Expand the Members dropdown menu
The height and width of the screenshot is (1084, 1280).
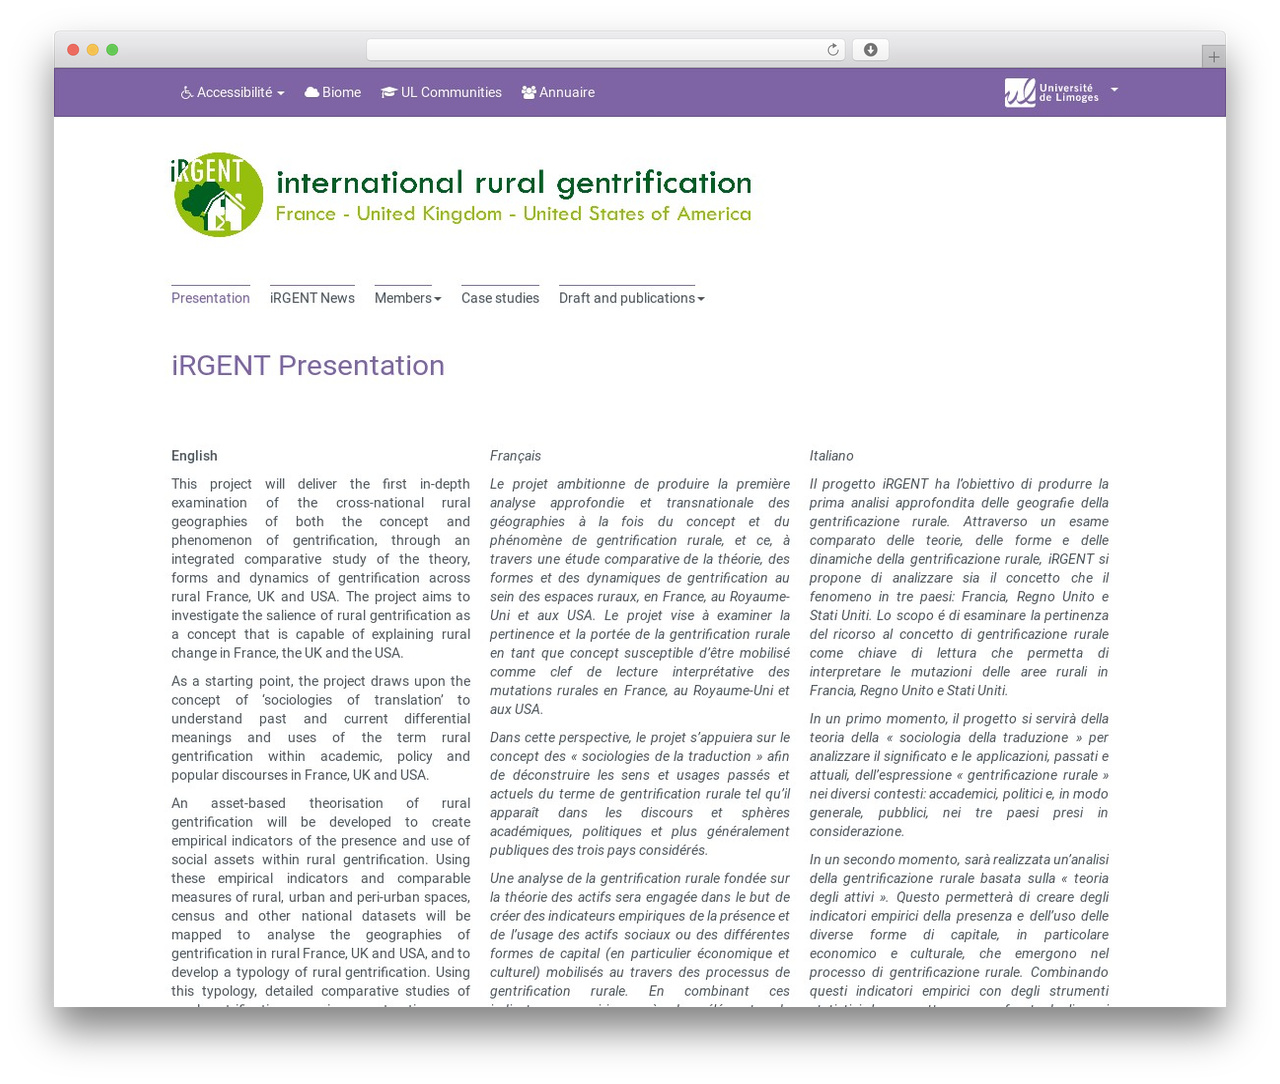(407, 298)
